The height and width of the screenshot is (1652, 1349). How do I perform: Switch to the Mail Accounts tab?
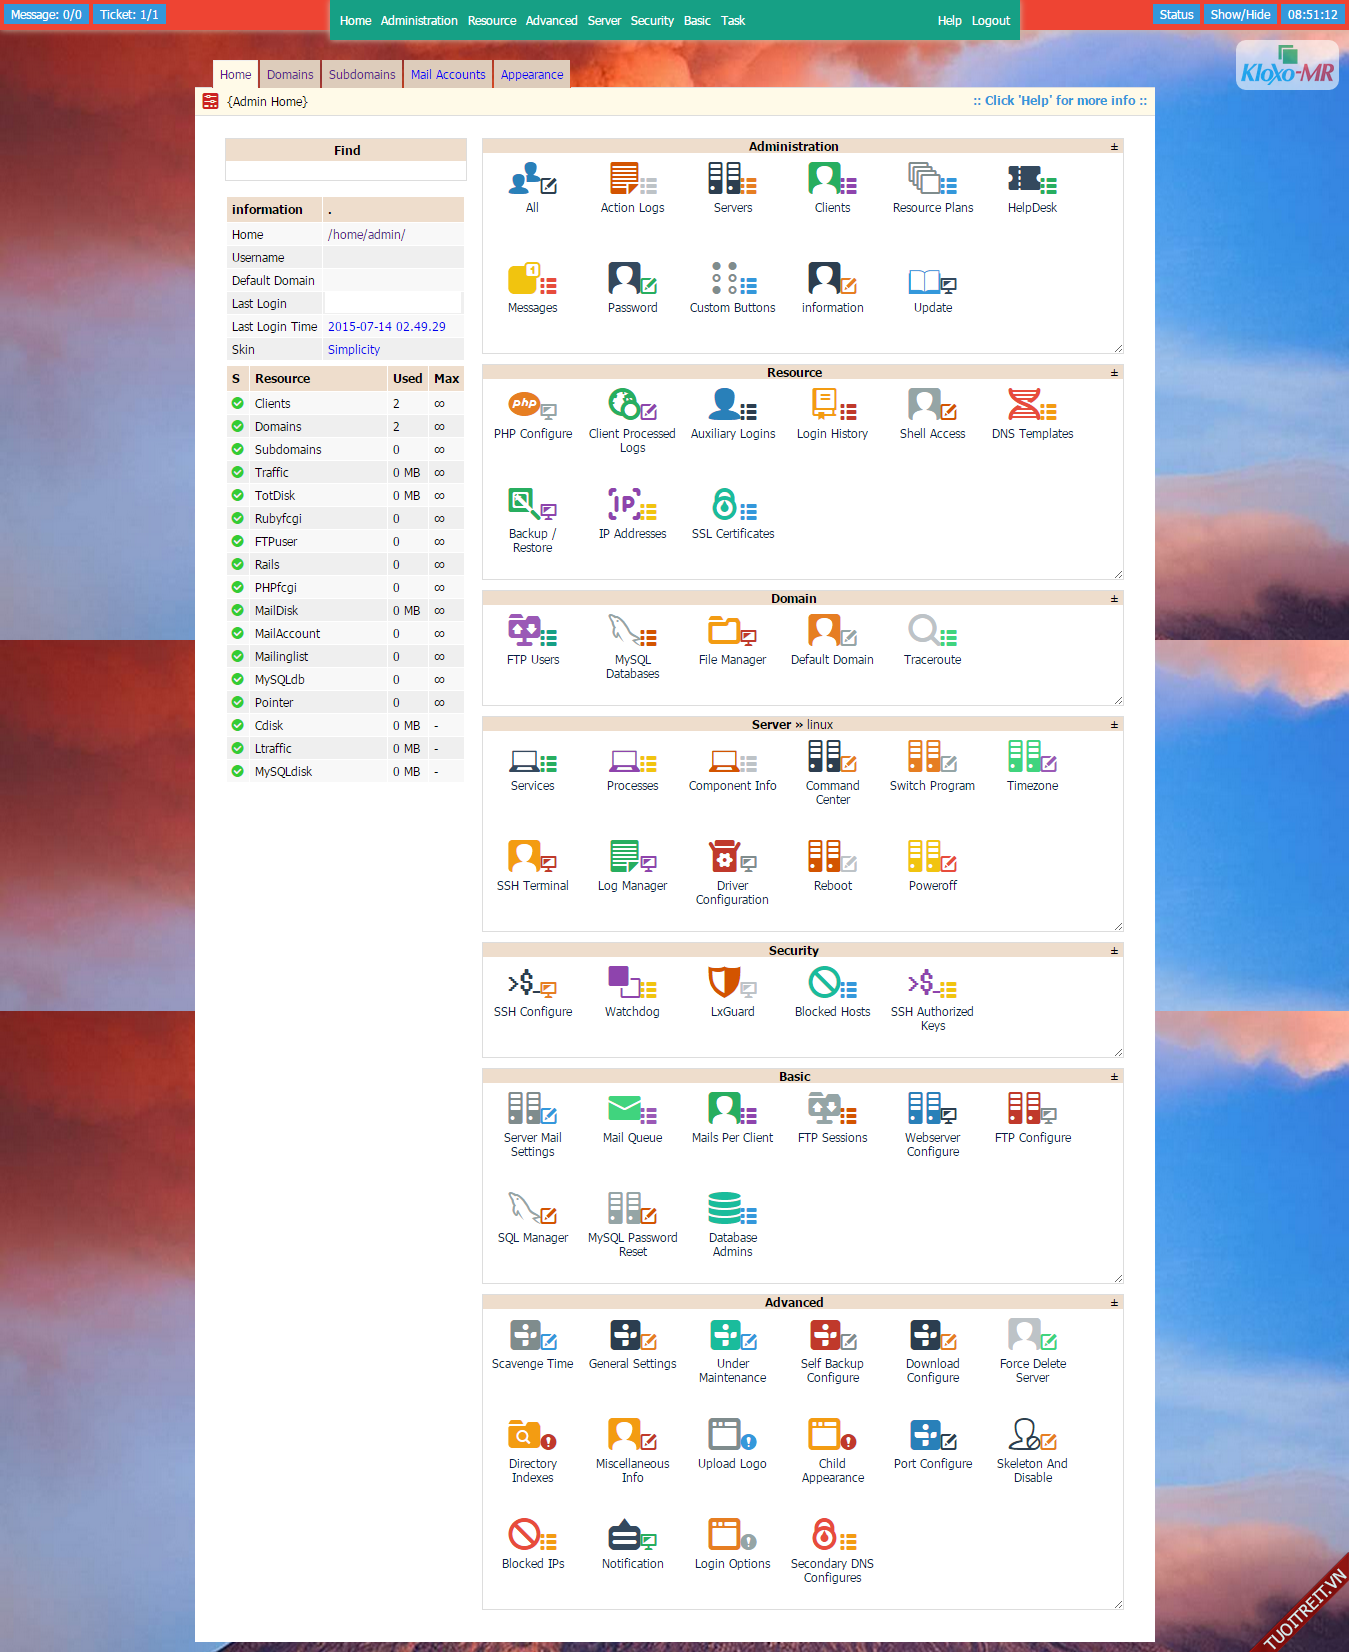(448, 75)
